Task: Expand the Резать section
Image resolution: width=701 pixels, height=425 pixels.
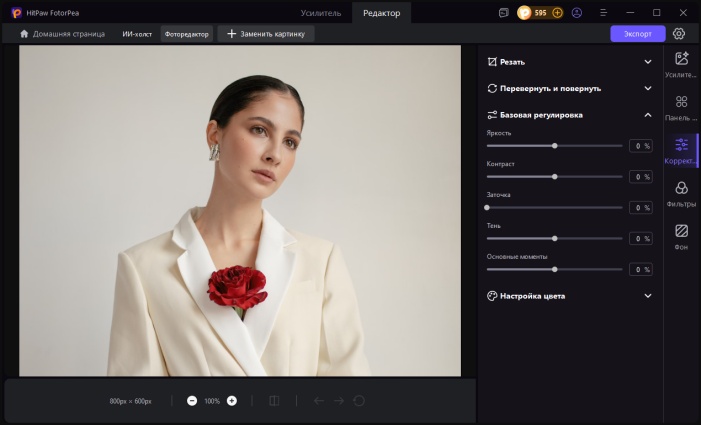Action: click(x=648, y=61)
